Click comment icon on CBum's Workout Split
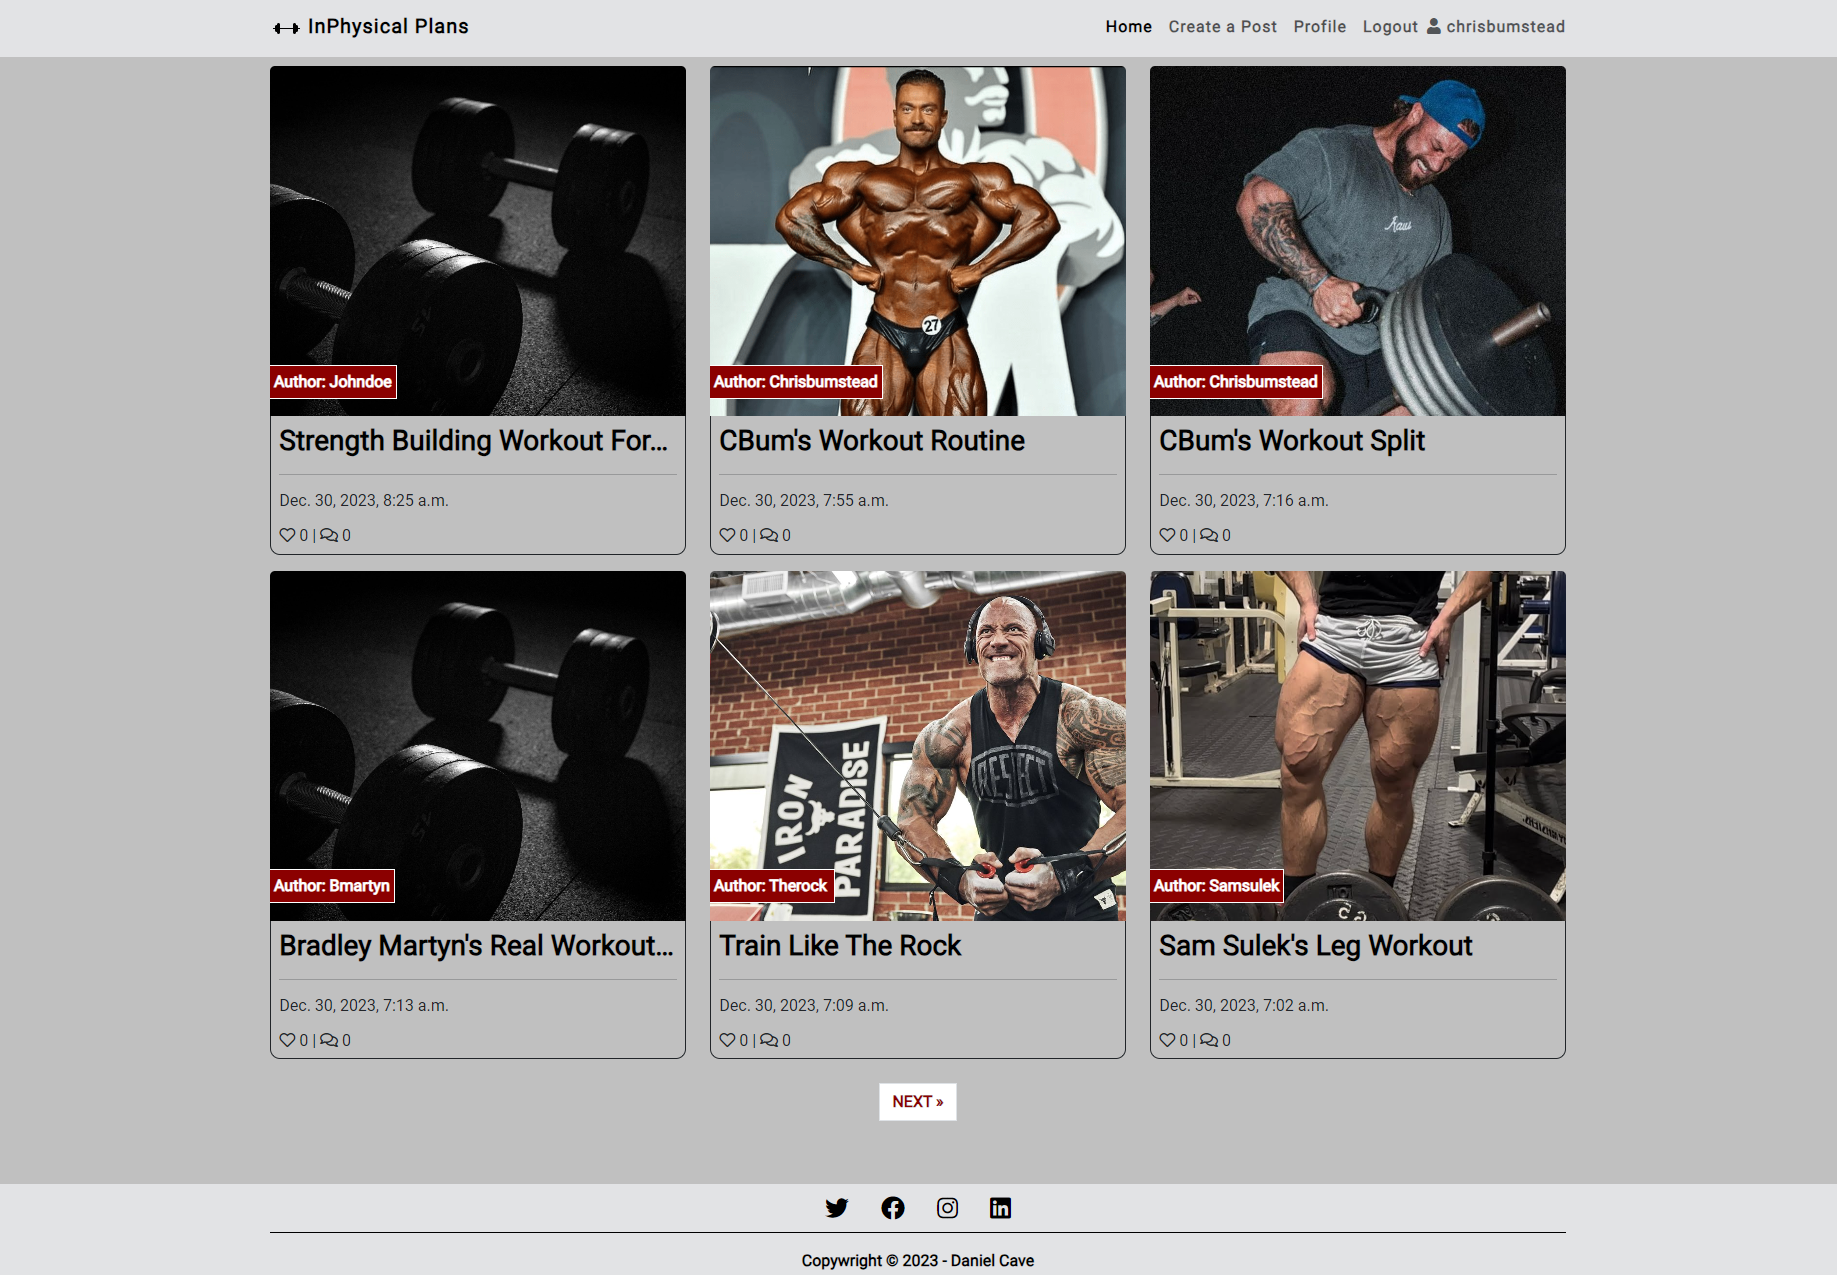 click(x=1209, y=535)
